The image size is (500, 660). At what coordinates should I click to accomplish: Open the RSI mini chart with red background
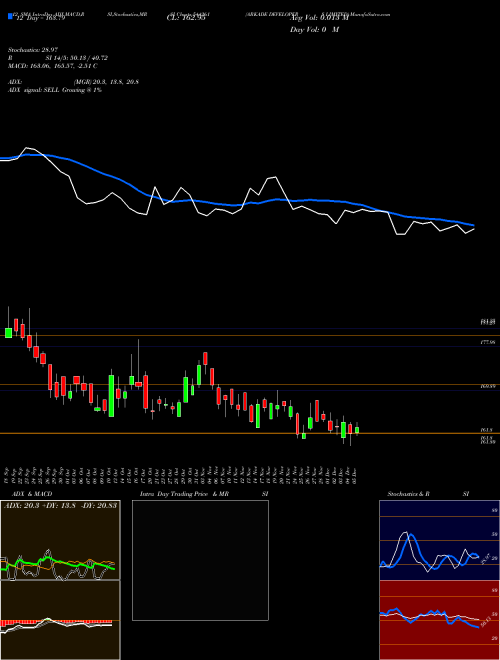(x=439, y=620)
